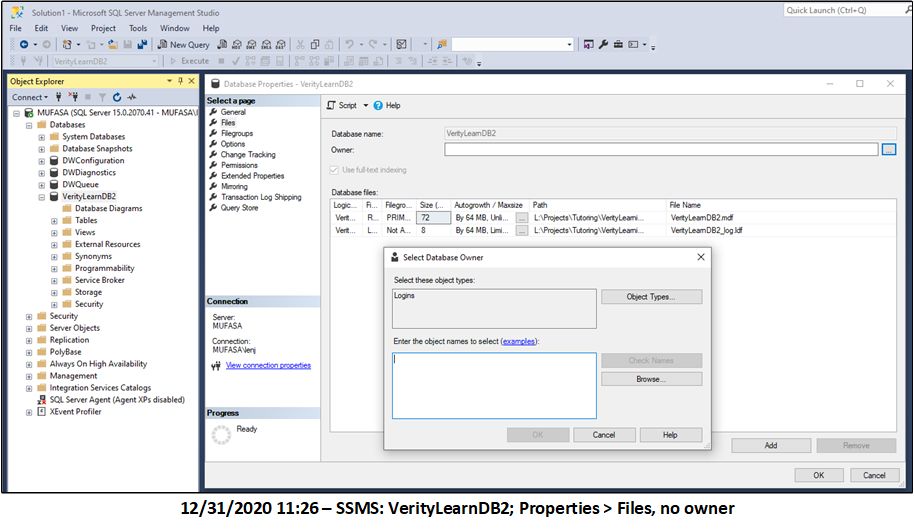Viewport: 914px width, 529px height.
Task: Open the Connect dropdown in Object Explorer
Action: pos(30,97)
